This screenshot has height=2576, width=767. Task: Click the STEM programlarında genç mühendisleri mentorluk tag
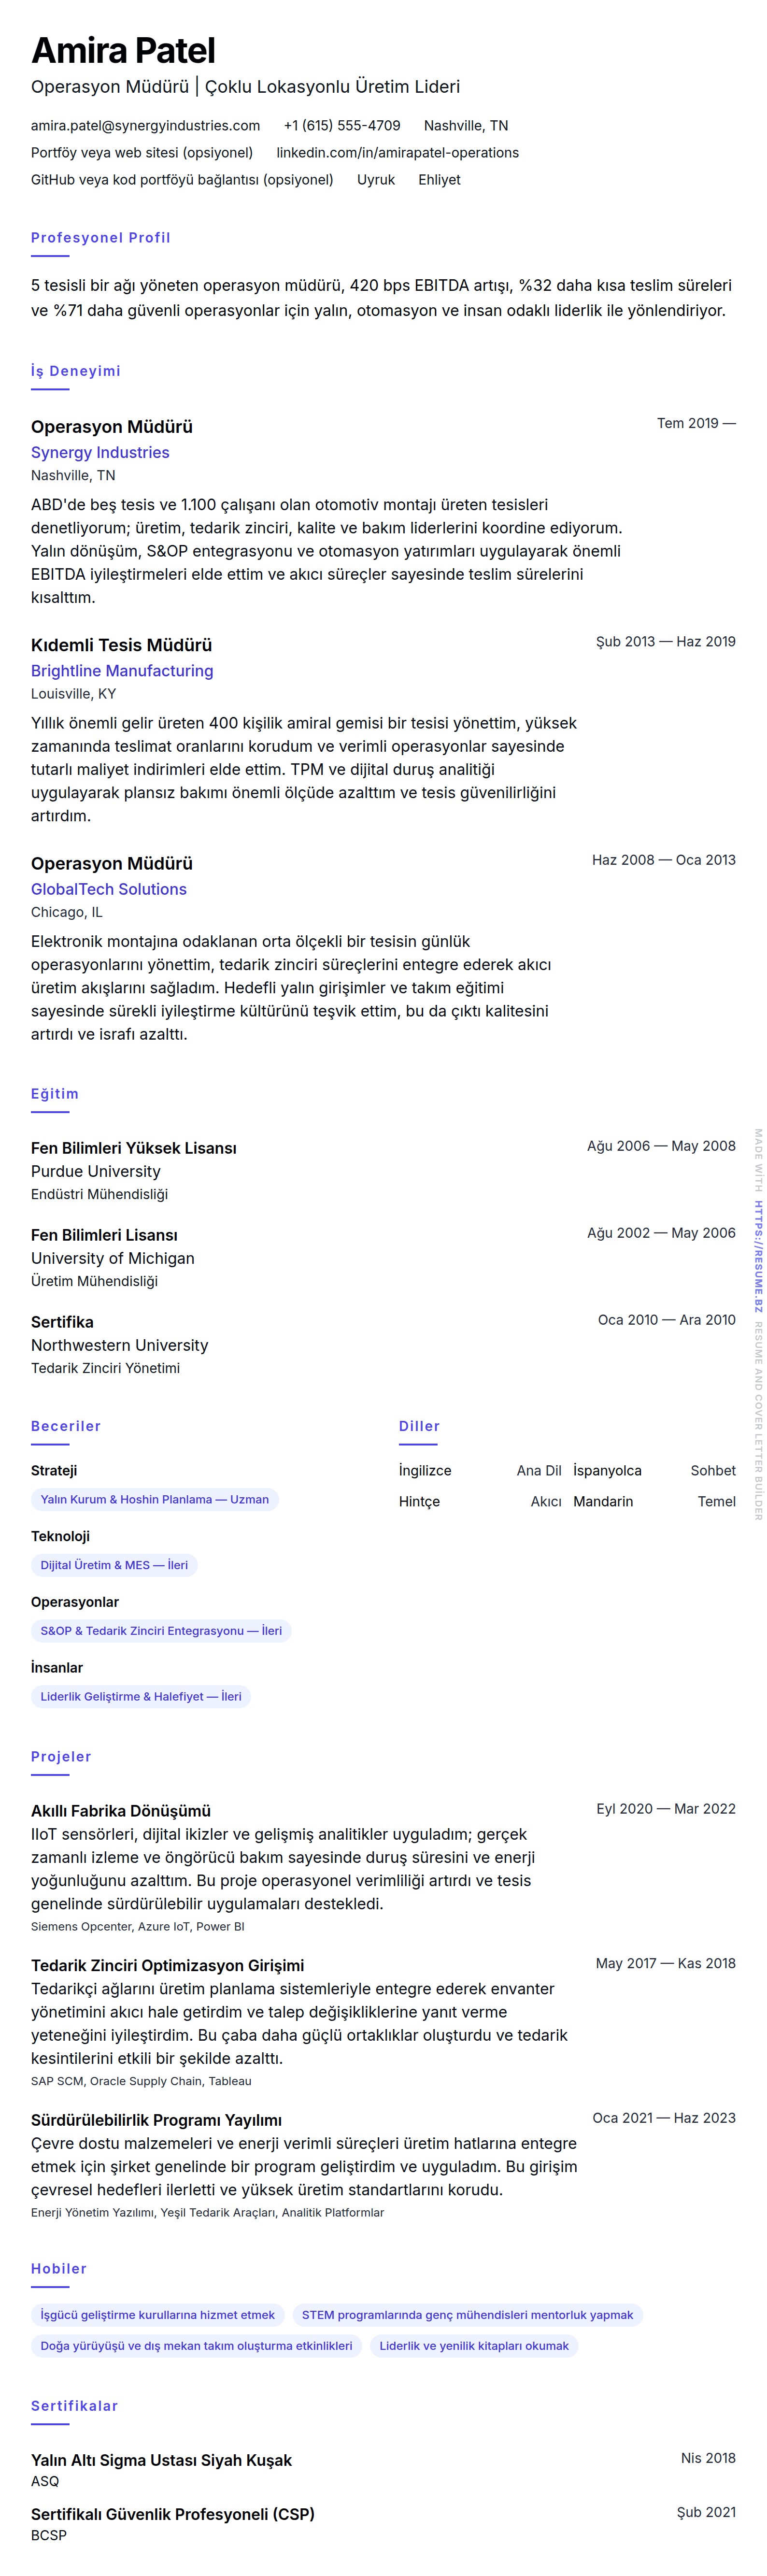(467, 2315)
